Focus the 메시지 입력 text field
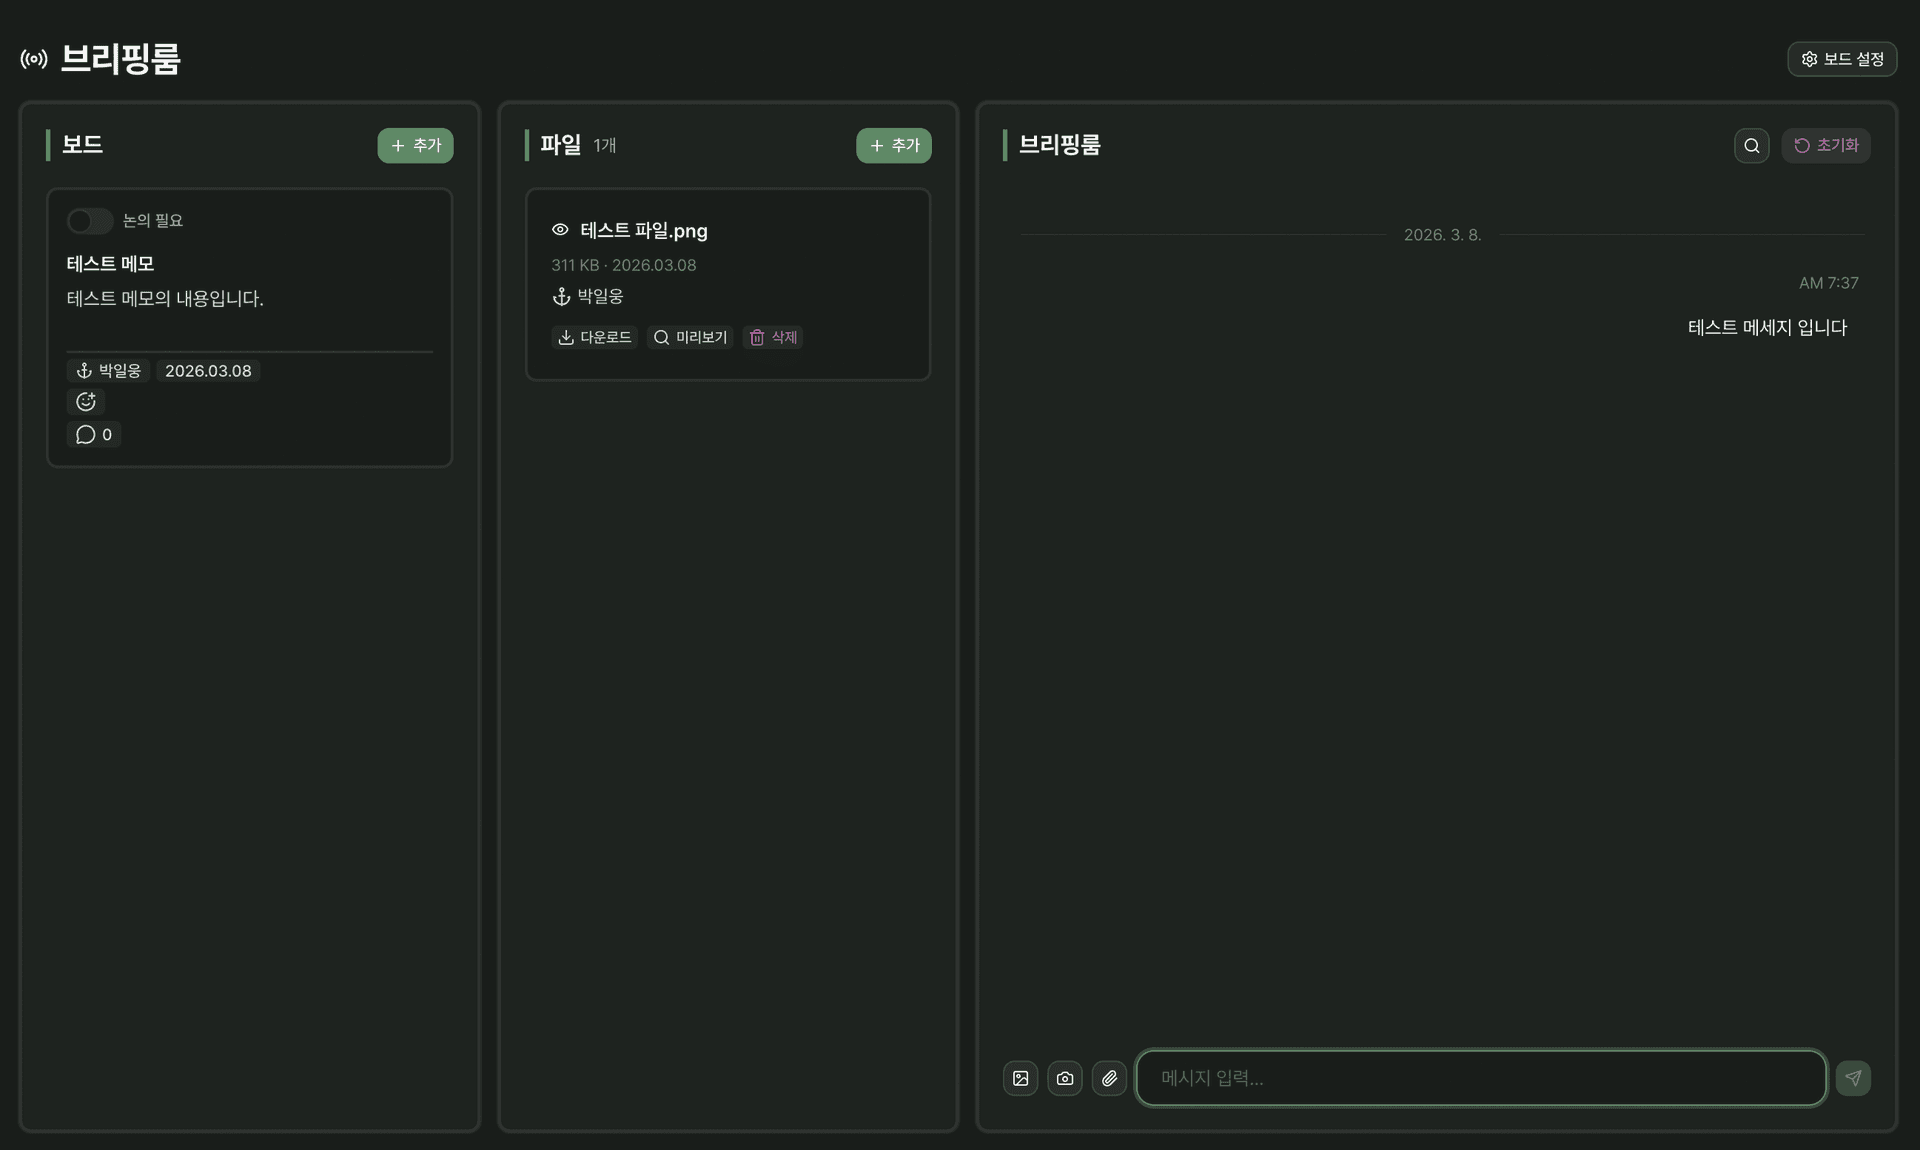The width and height of the screenshot is (1920, 1150). point(1480,1078)
